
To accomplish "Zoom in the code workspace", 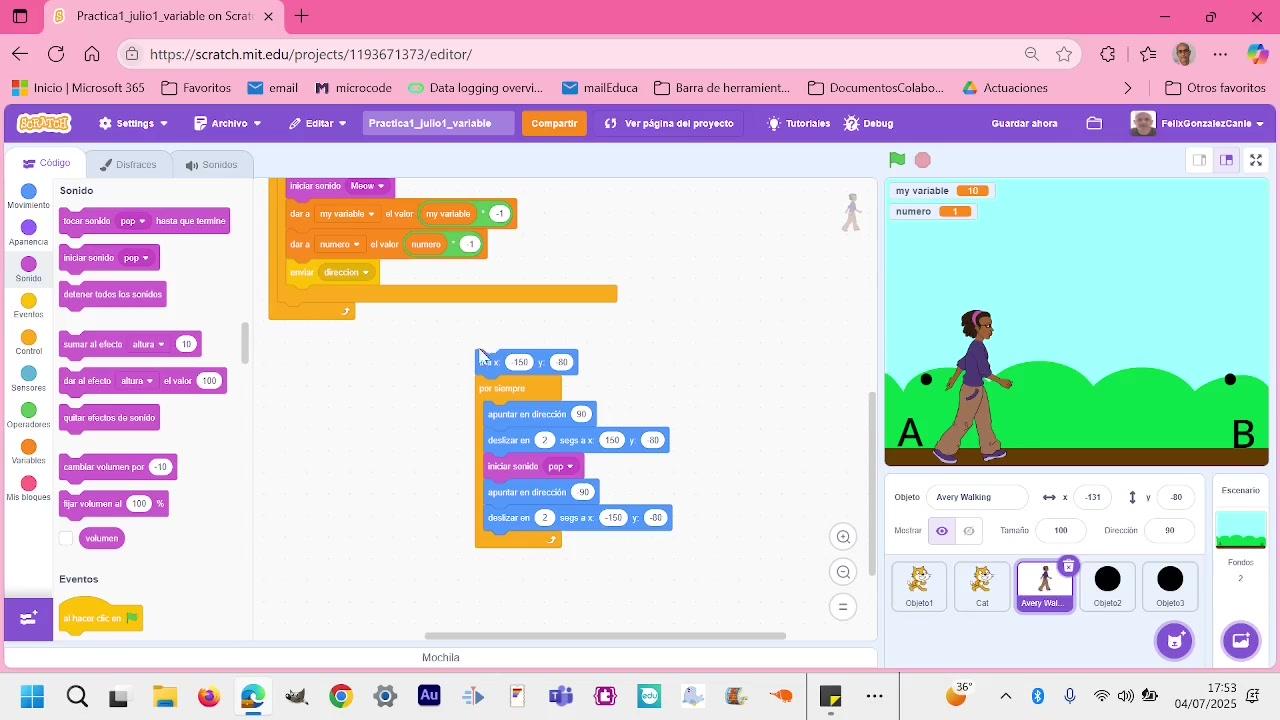I will pyautogui.click(x=843, y=537).
